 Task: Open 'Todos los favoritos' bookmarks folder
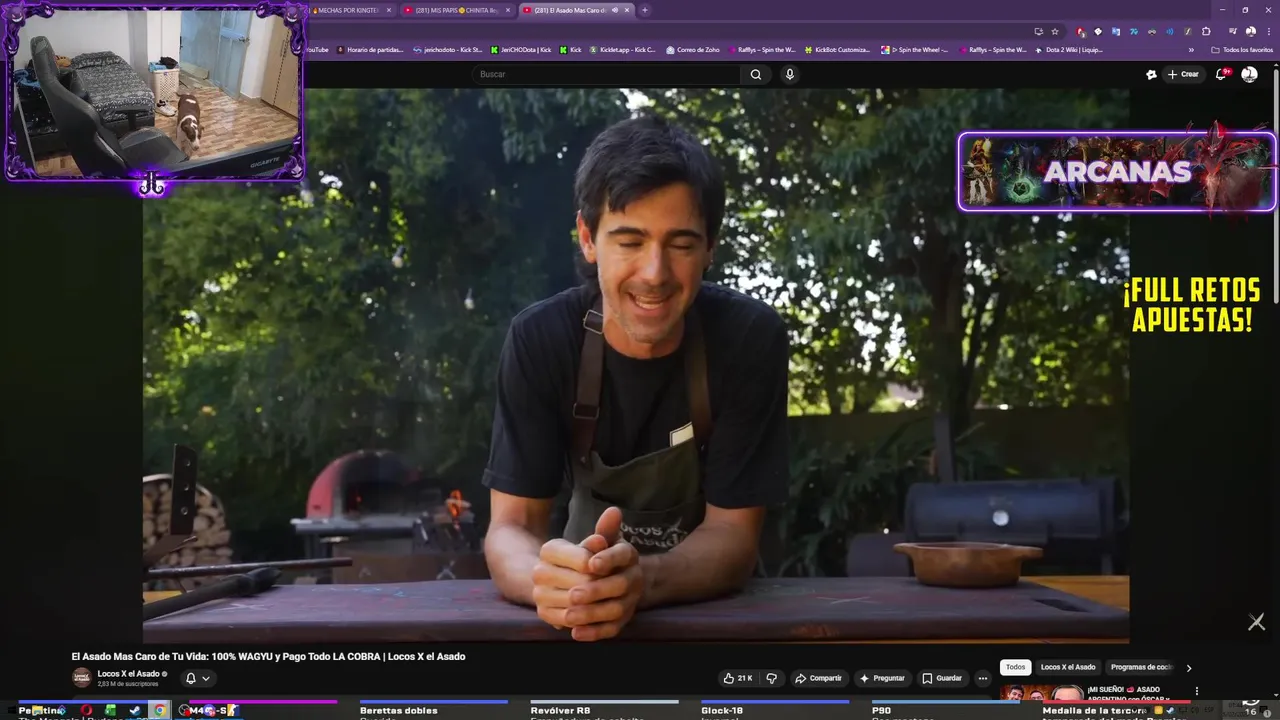click(1241, 50)
